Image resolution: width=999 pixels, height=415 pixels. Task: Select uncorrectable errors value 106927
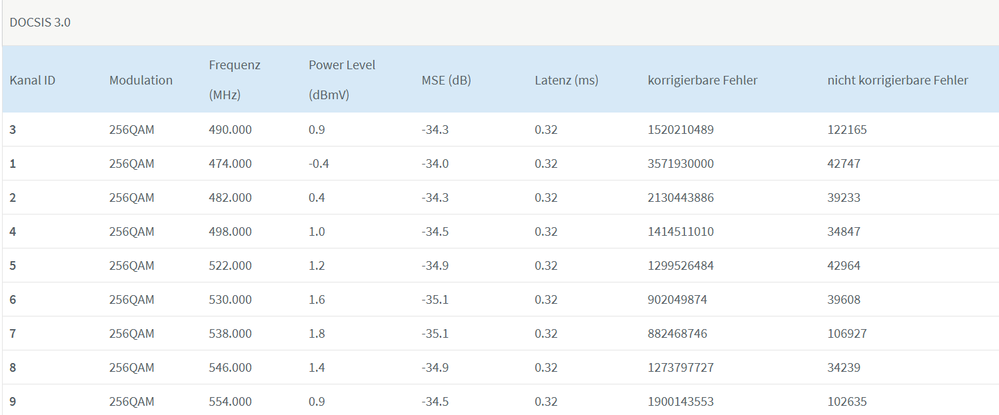(x=848, y=333)
